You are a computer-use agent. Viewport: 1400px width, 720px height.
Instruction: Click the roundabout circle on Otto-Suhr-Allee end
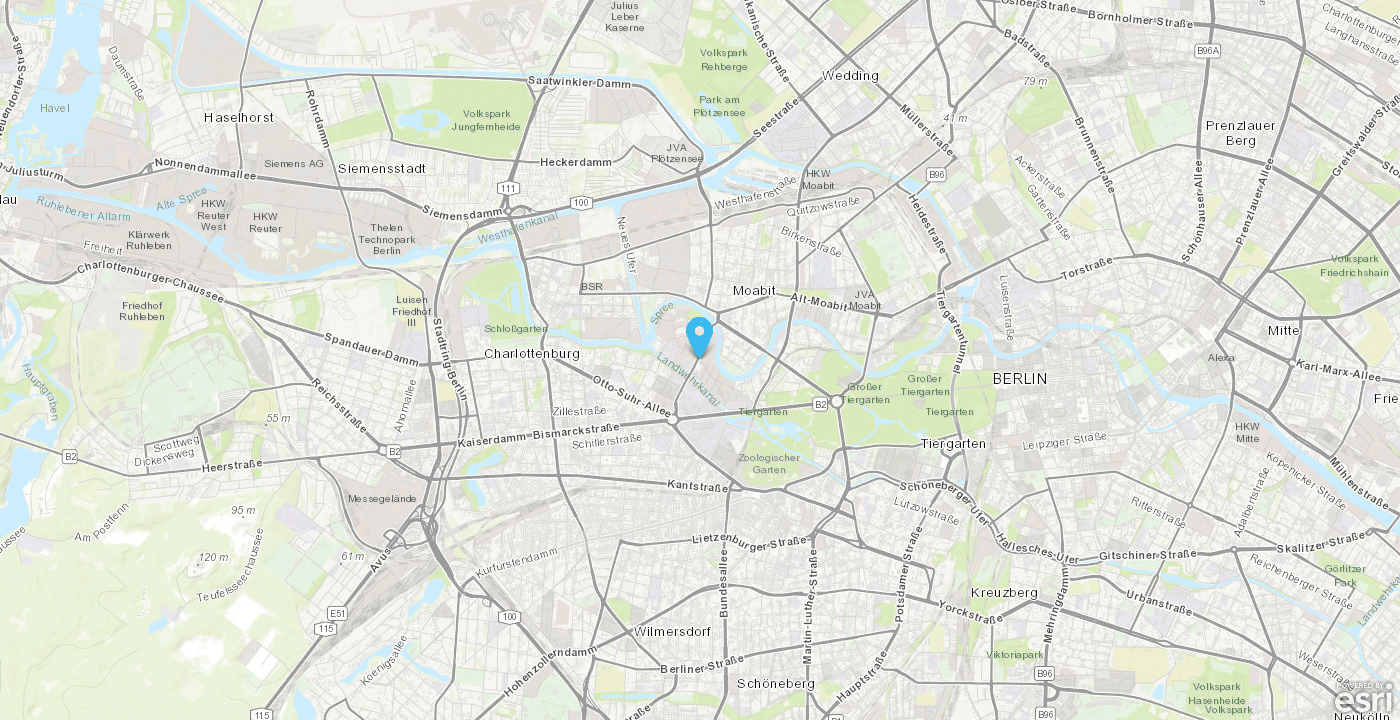coord(673,420)
